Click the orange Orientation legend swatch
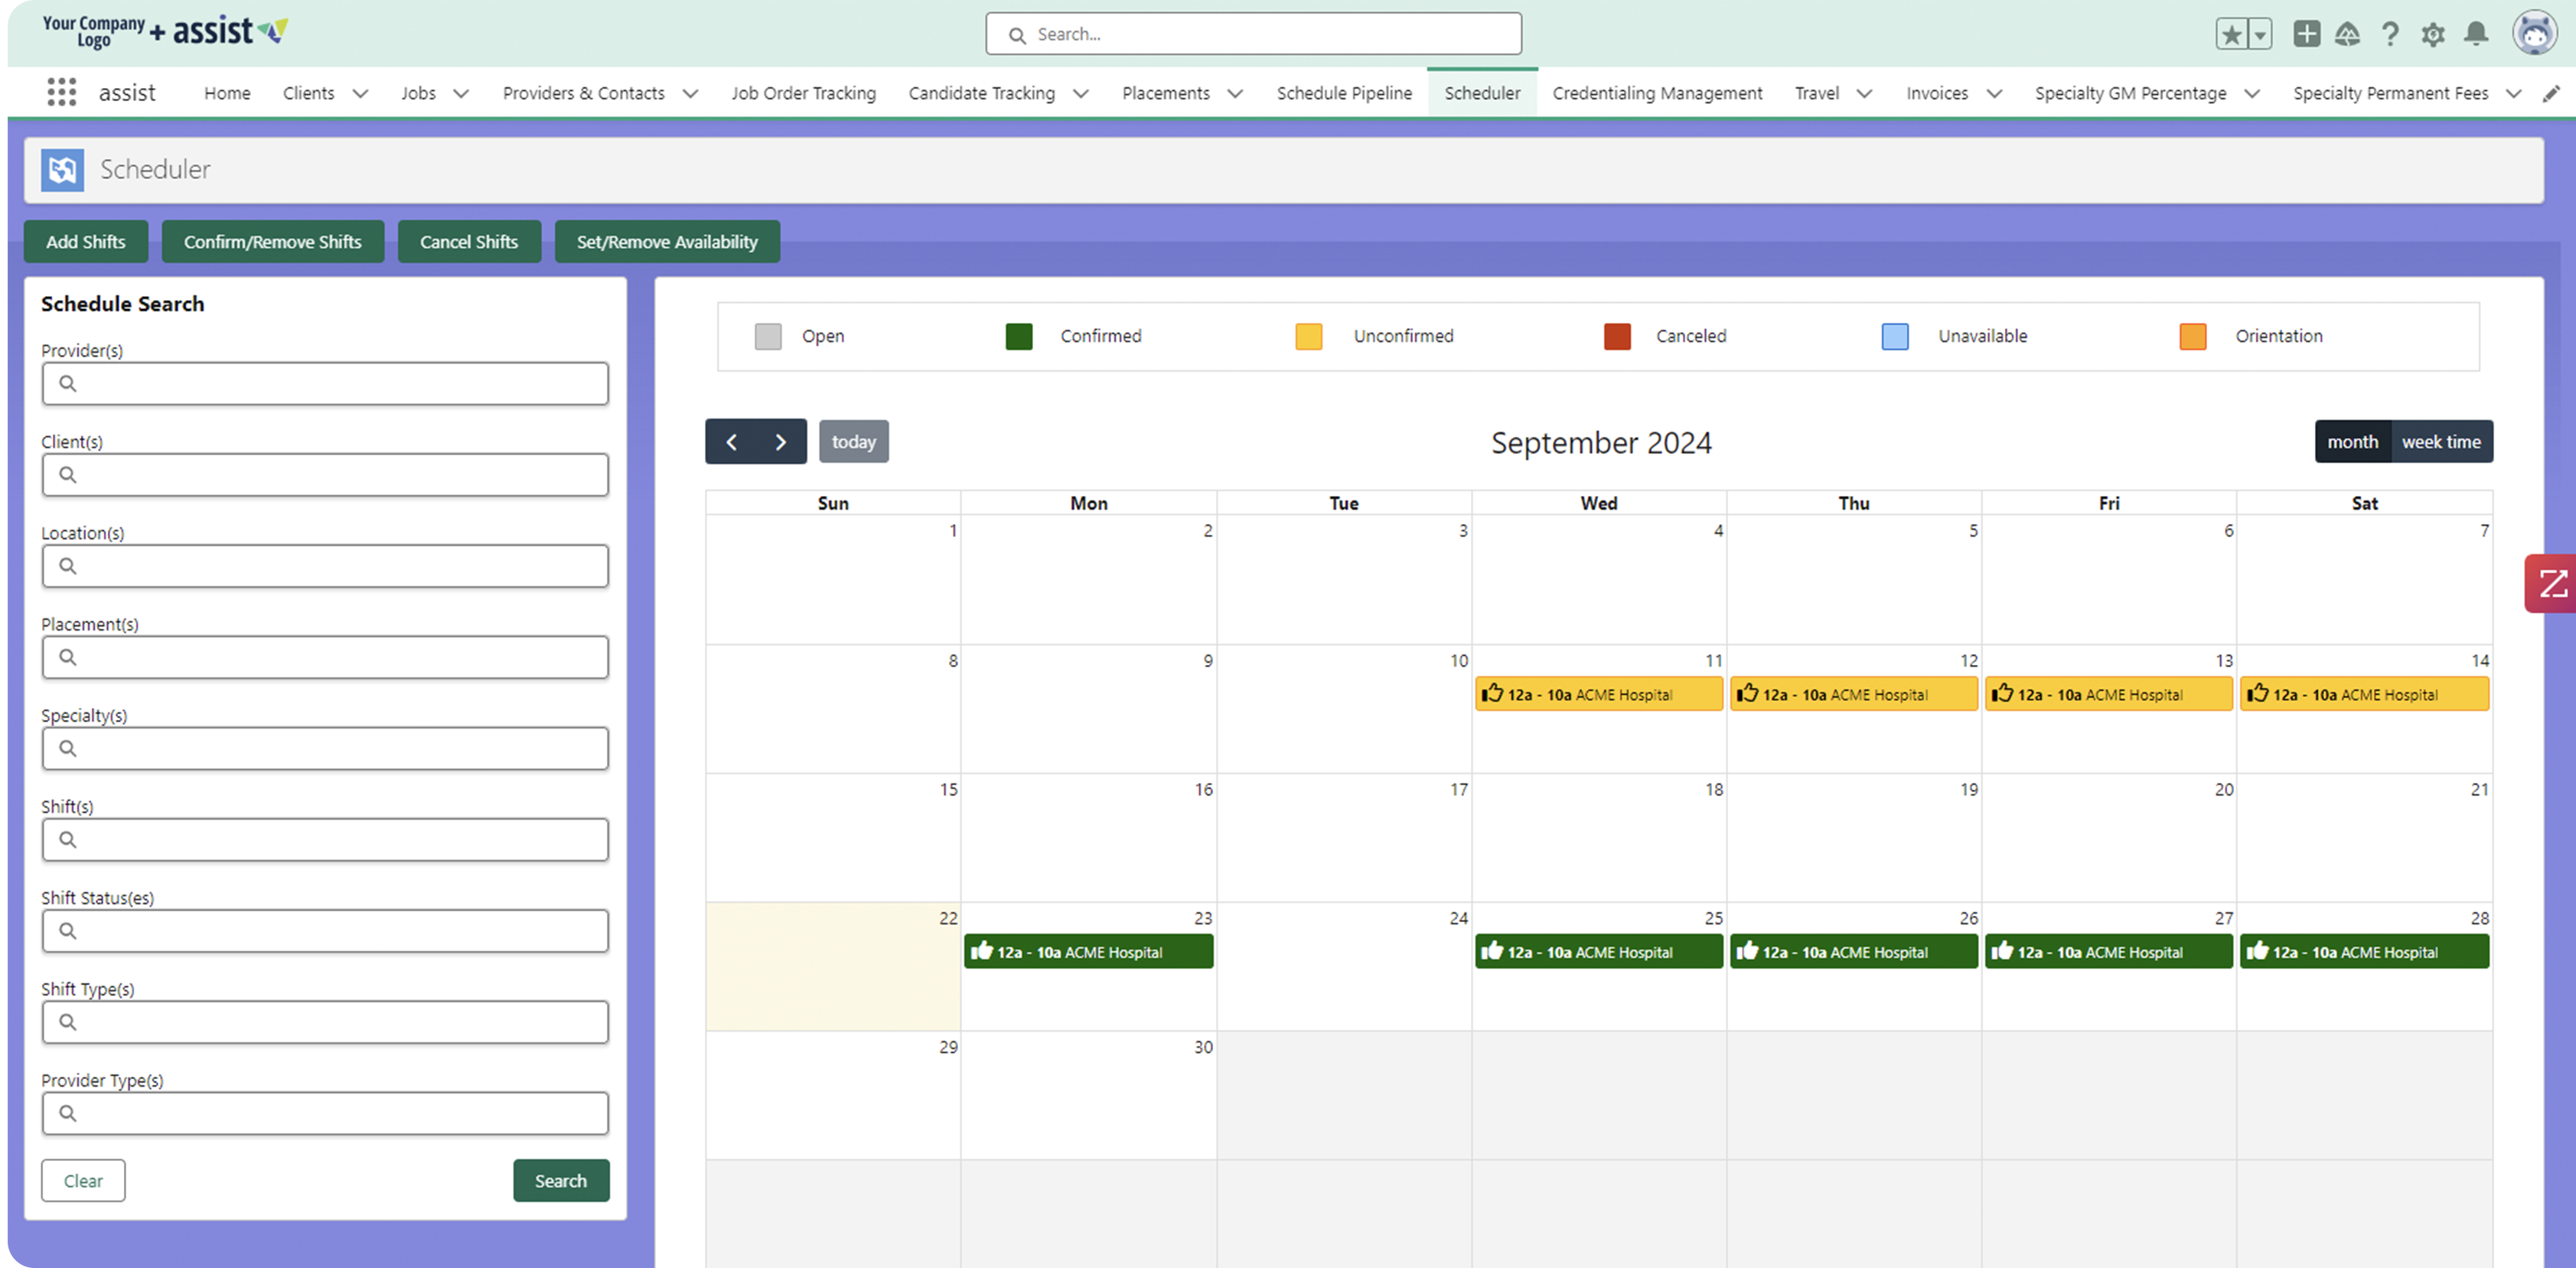Screen dimensions: 2576x1268 [x=2193, y=336]
